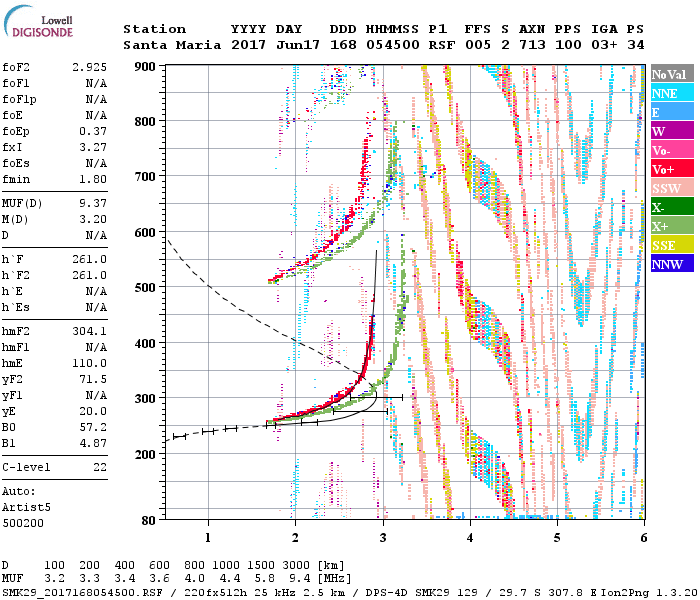Screen dimensions: 700x600
Task: Select the X- dark green legend swatch
Action: coord(672,207)
